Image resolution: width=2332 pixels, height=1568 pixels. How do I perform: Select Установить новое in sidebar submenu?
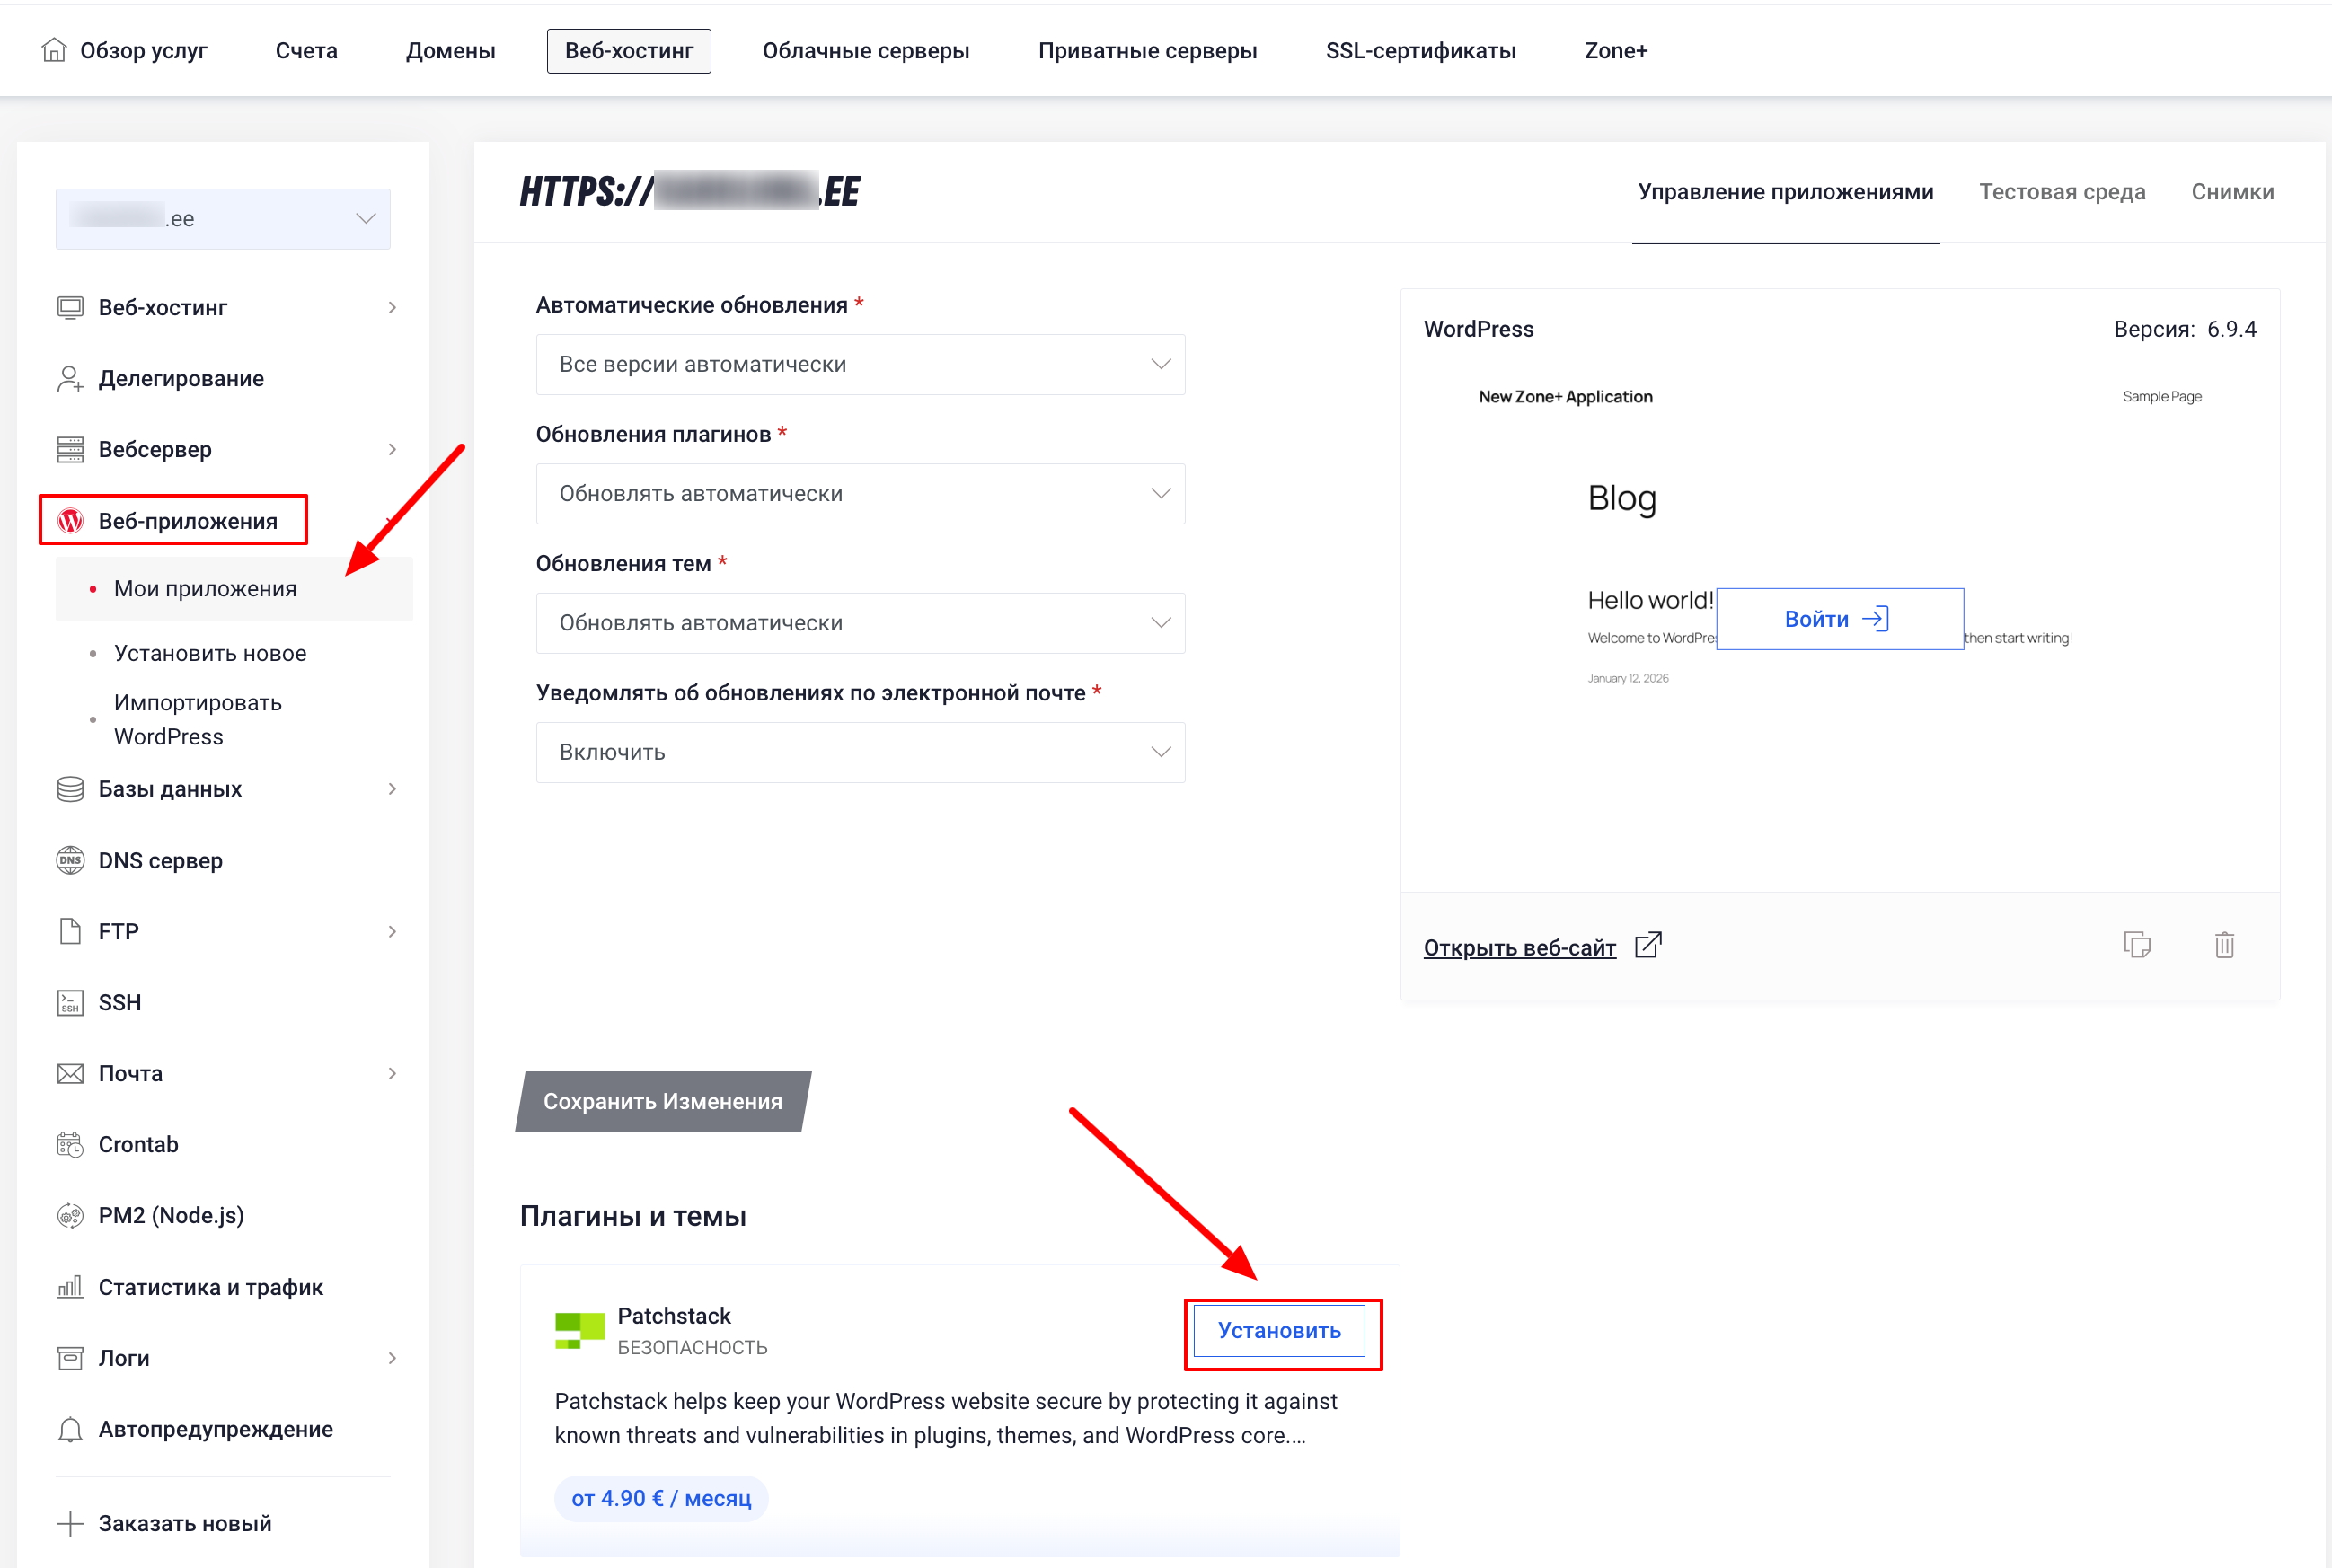[x=210, y=653]
